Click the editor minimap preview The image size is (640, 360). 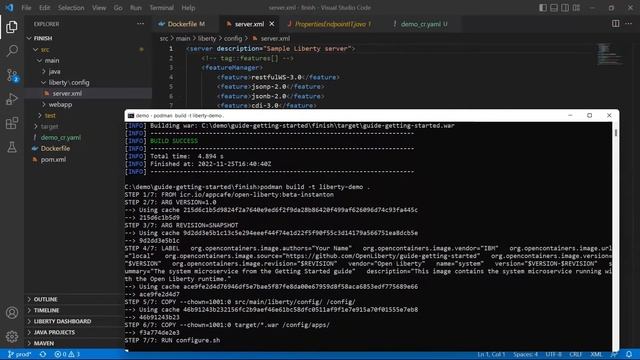tap(610, 54)
